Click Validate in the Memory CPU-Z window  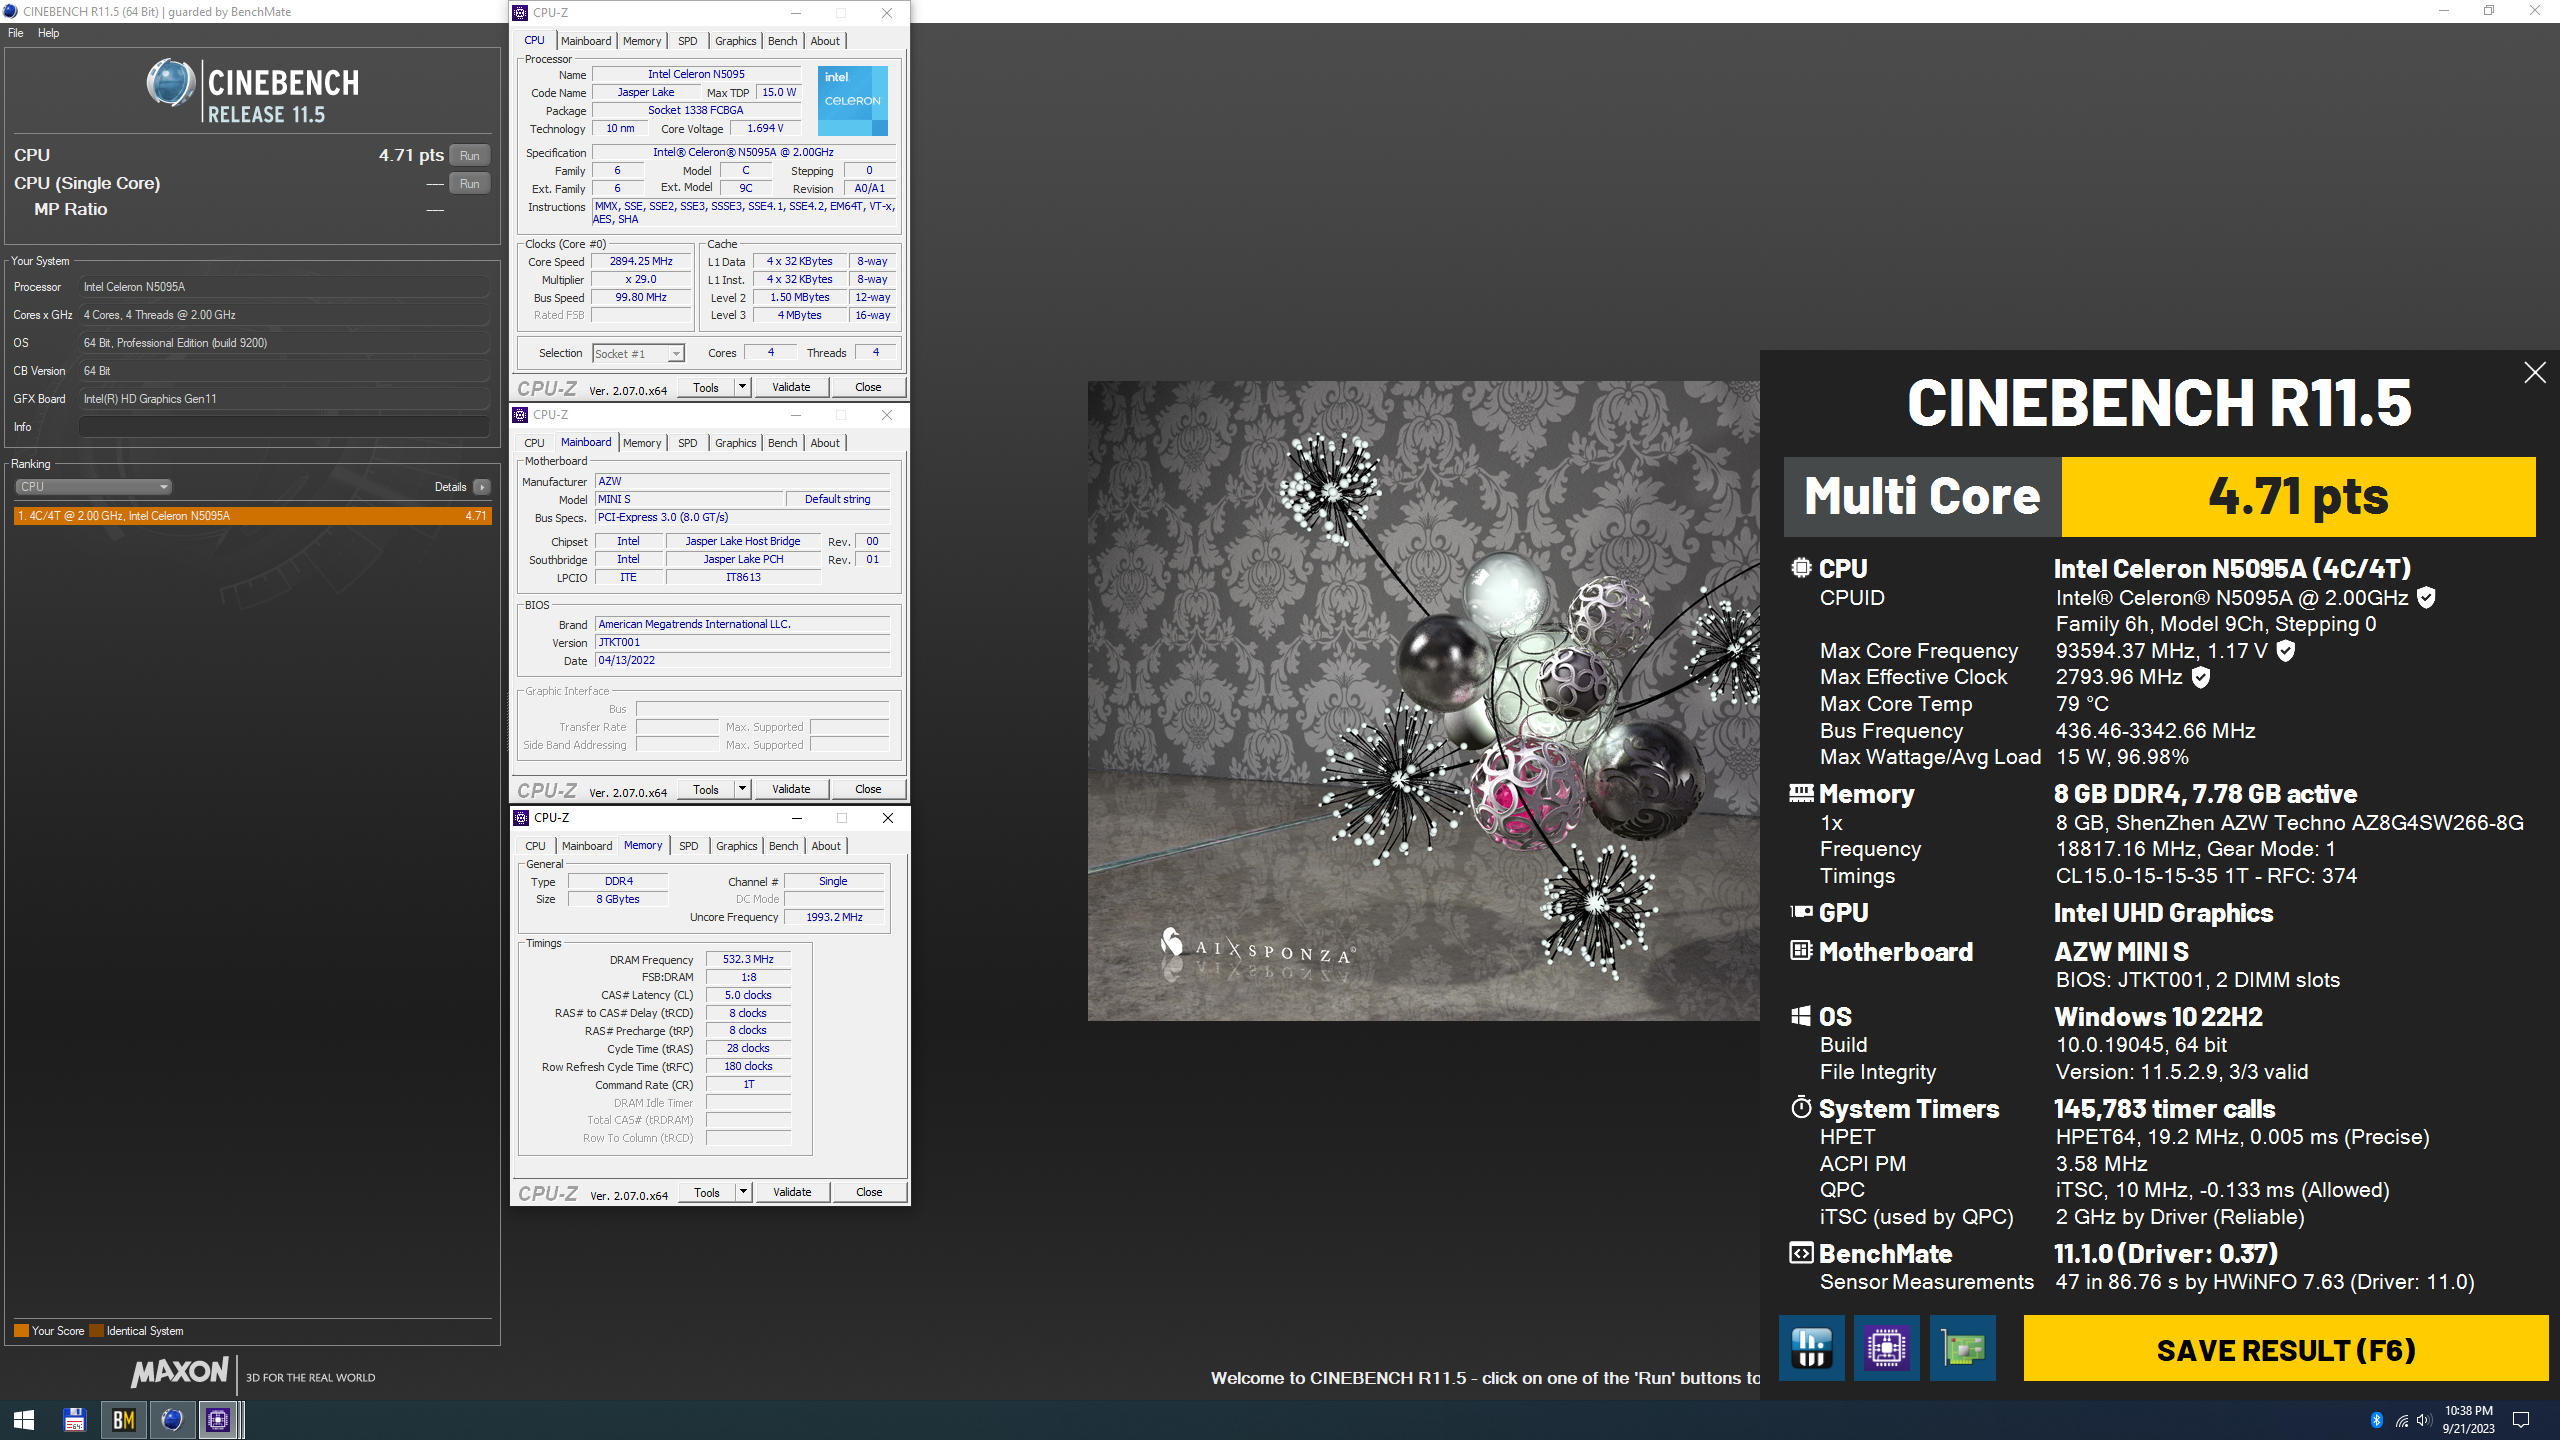click(792, 1192)
